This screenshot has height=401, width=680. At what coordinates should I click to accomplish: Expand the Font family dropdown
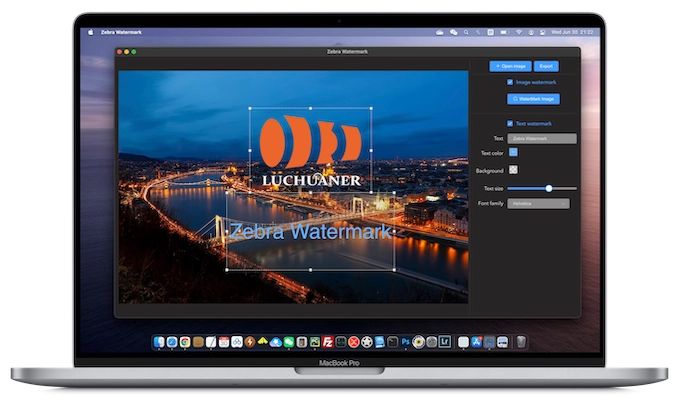(x=539, y=203)
